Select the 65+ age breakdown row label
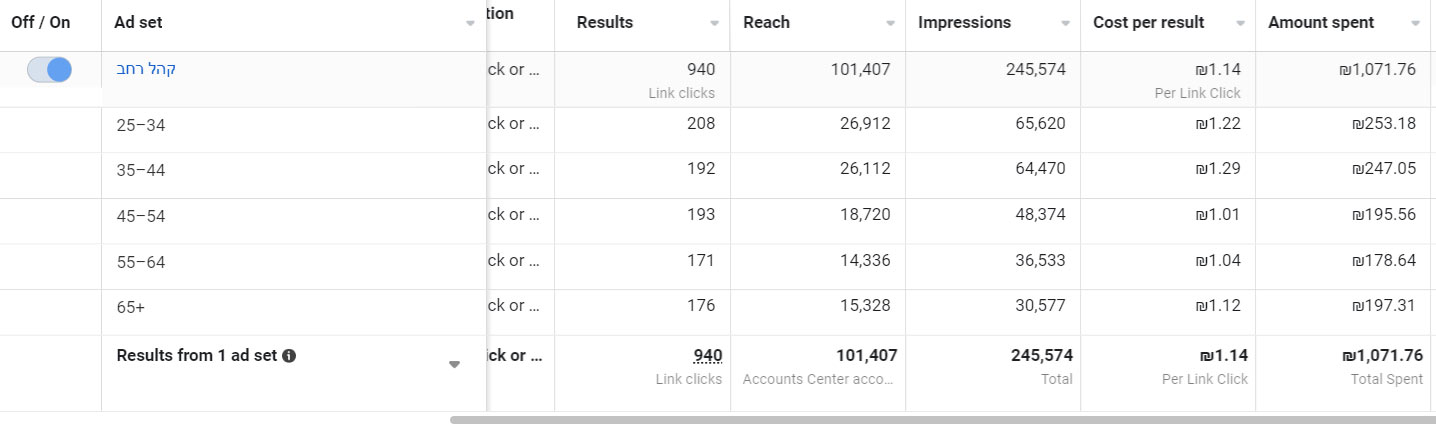Viewport: 1436px width, 436px height. 131,308
